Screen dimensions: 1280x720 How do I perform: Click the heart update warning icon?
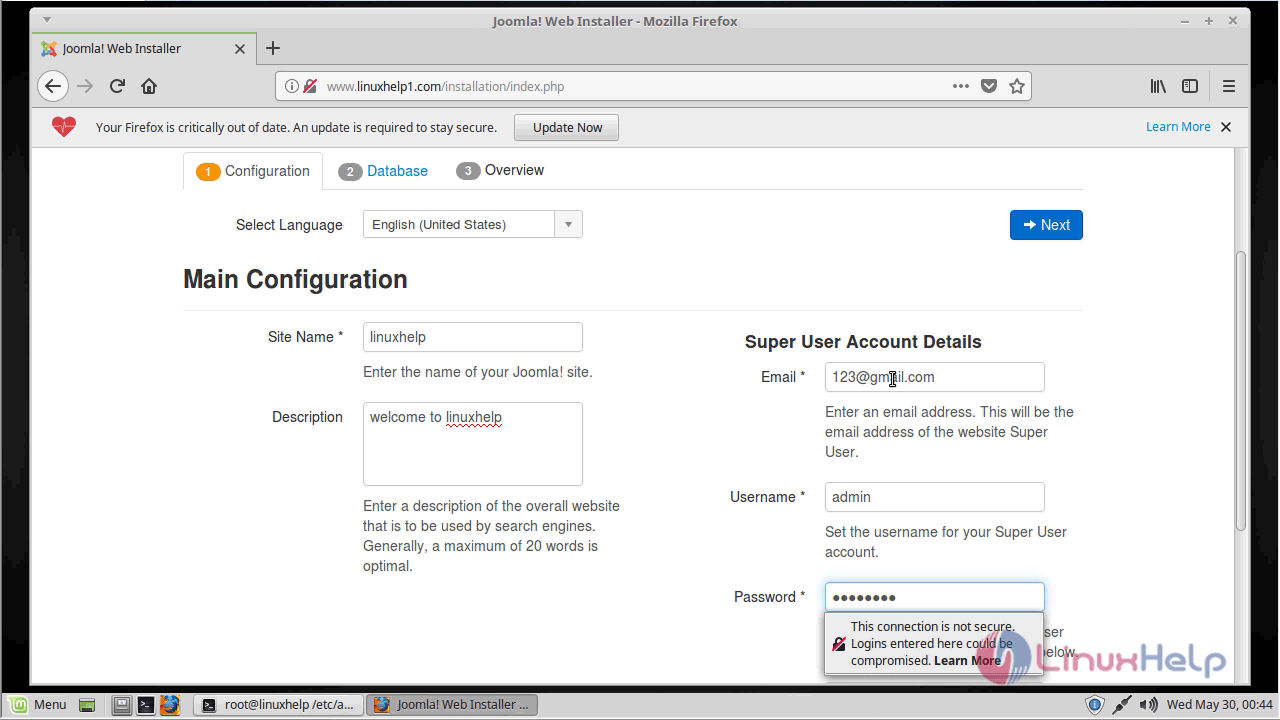coord(64,127)
